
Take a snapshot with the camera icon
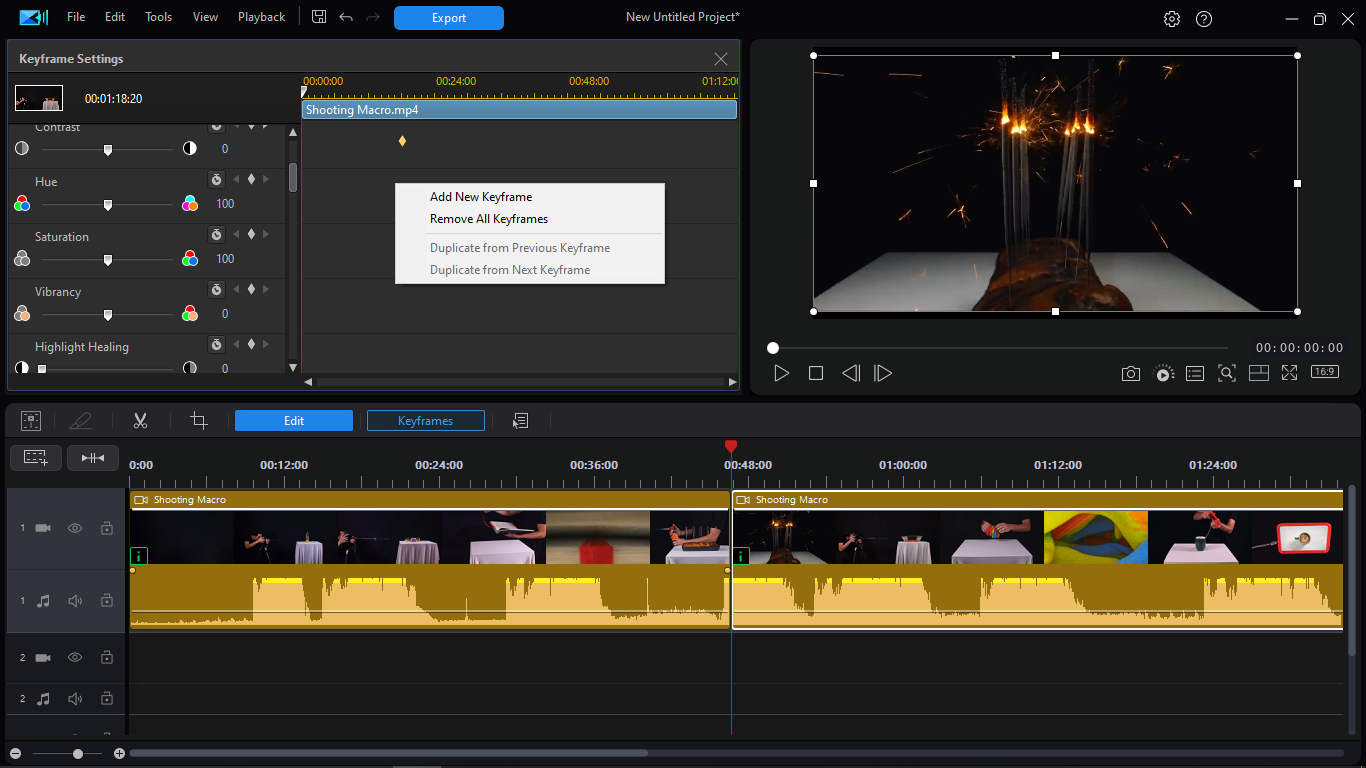coord(1130,373)
